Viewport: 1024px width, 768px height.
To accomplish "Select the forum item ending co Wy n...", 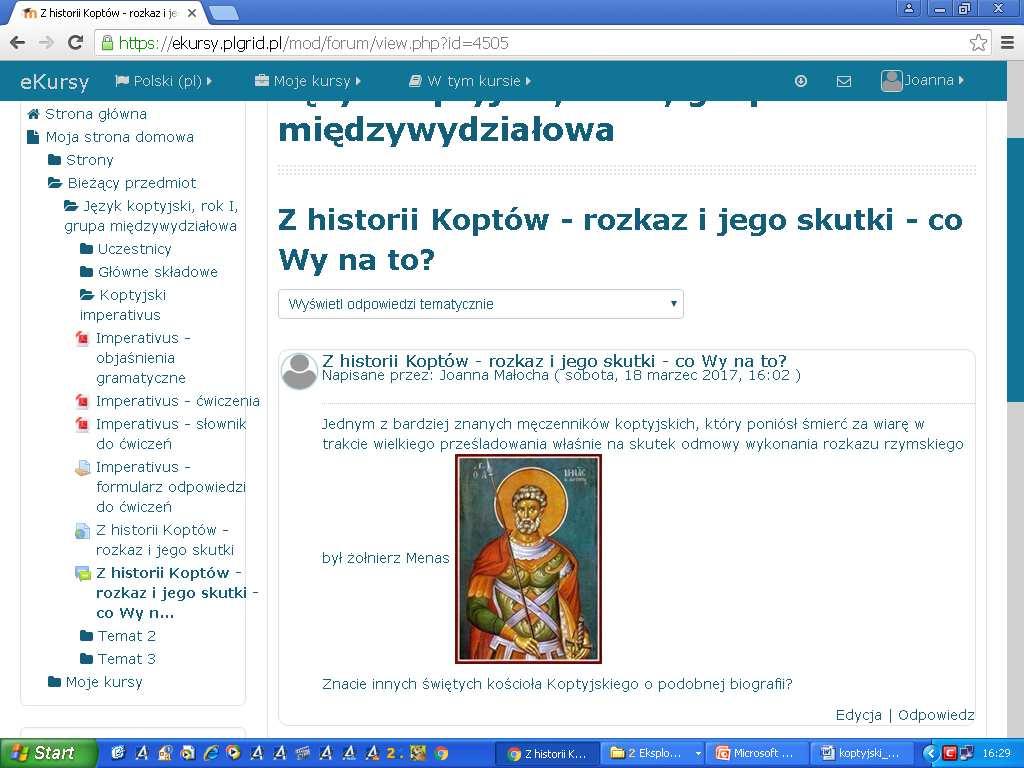I will click(177, 593).
